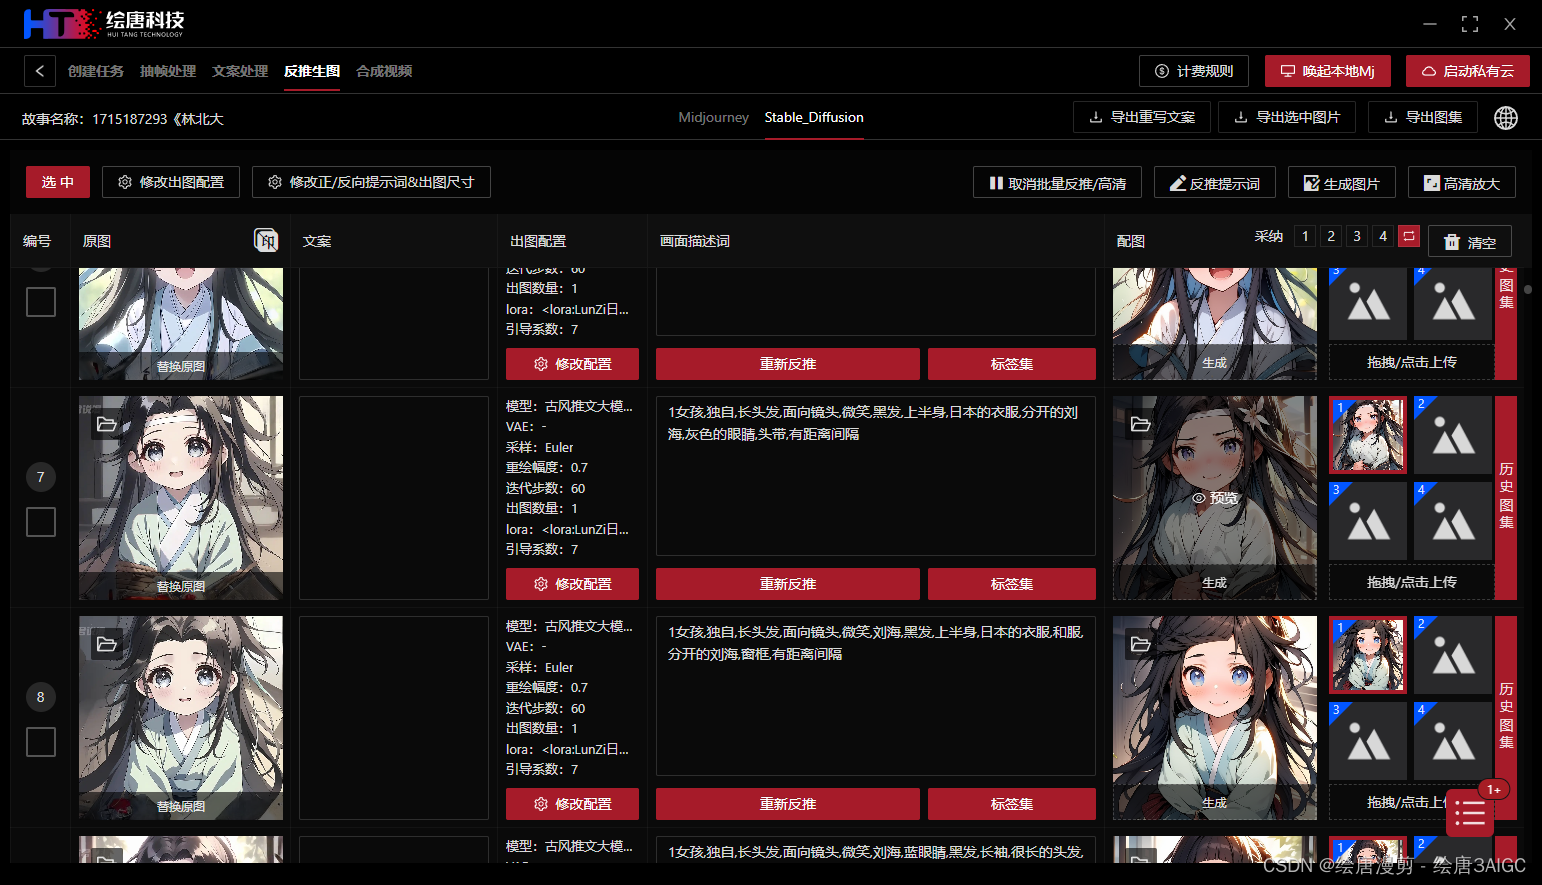This screenshot has width=1542, height=885.
Task: Click 重新反推 in row 8
Action: [x=788, y=804]
